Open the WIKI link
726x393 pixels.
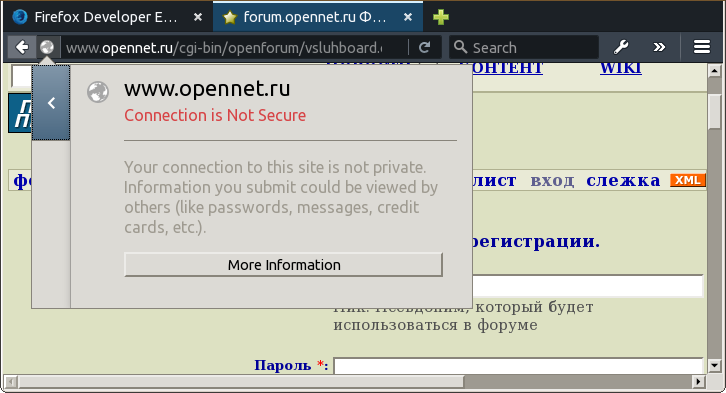pos(620,69)
